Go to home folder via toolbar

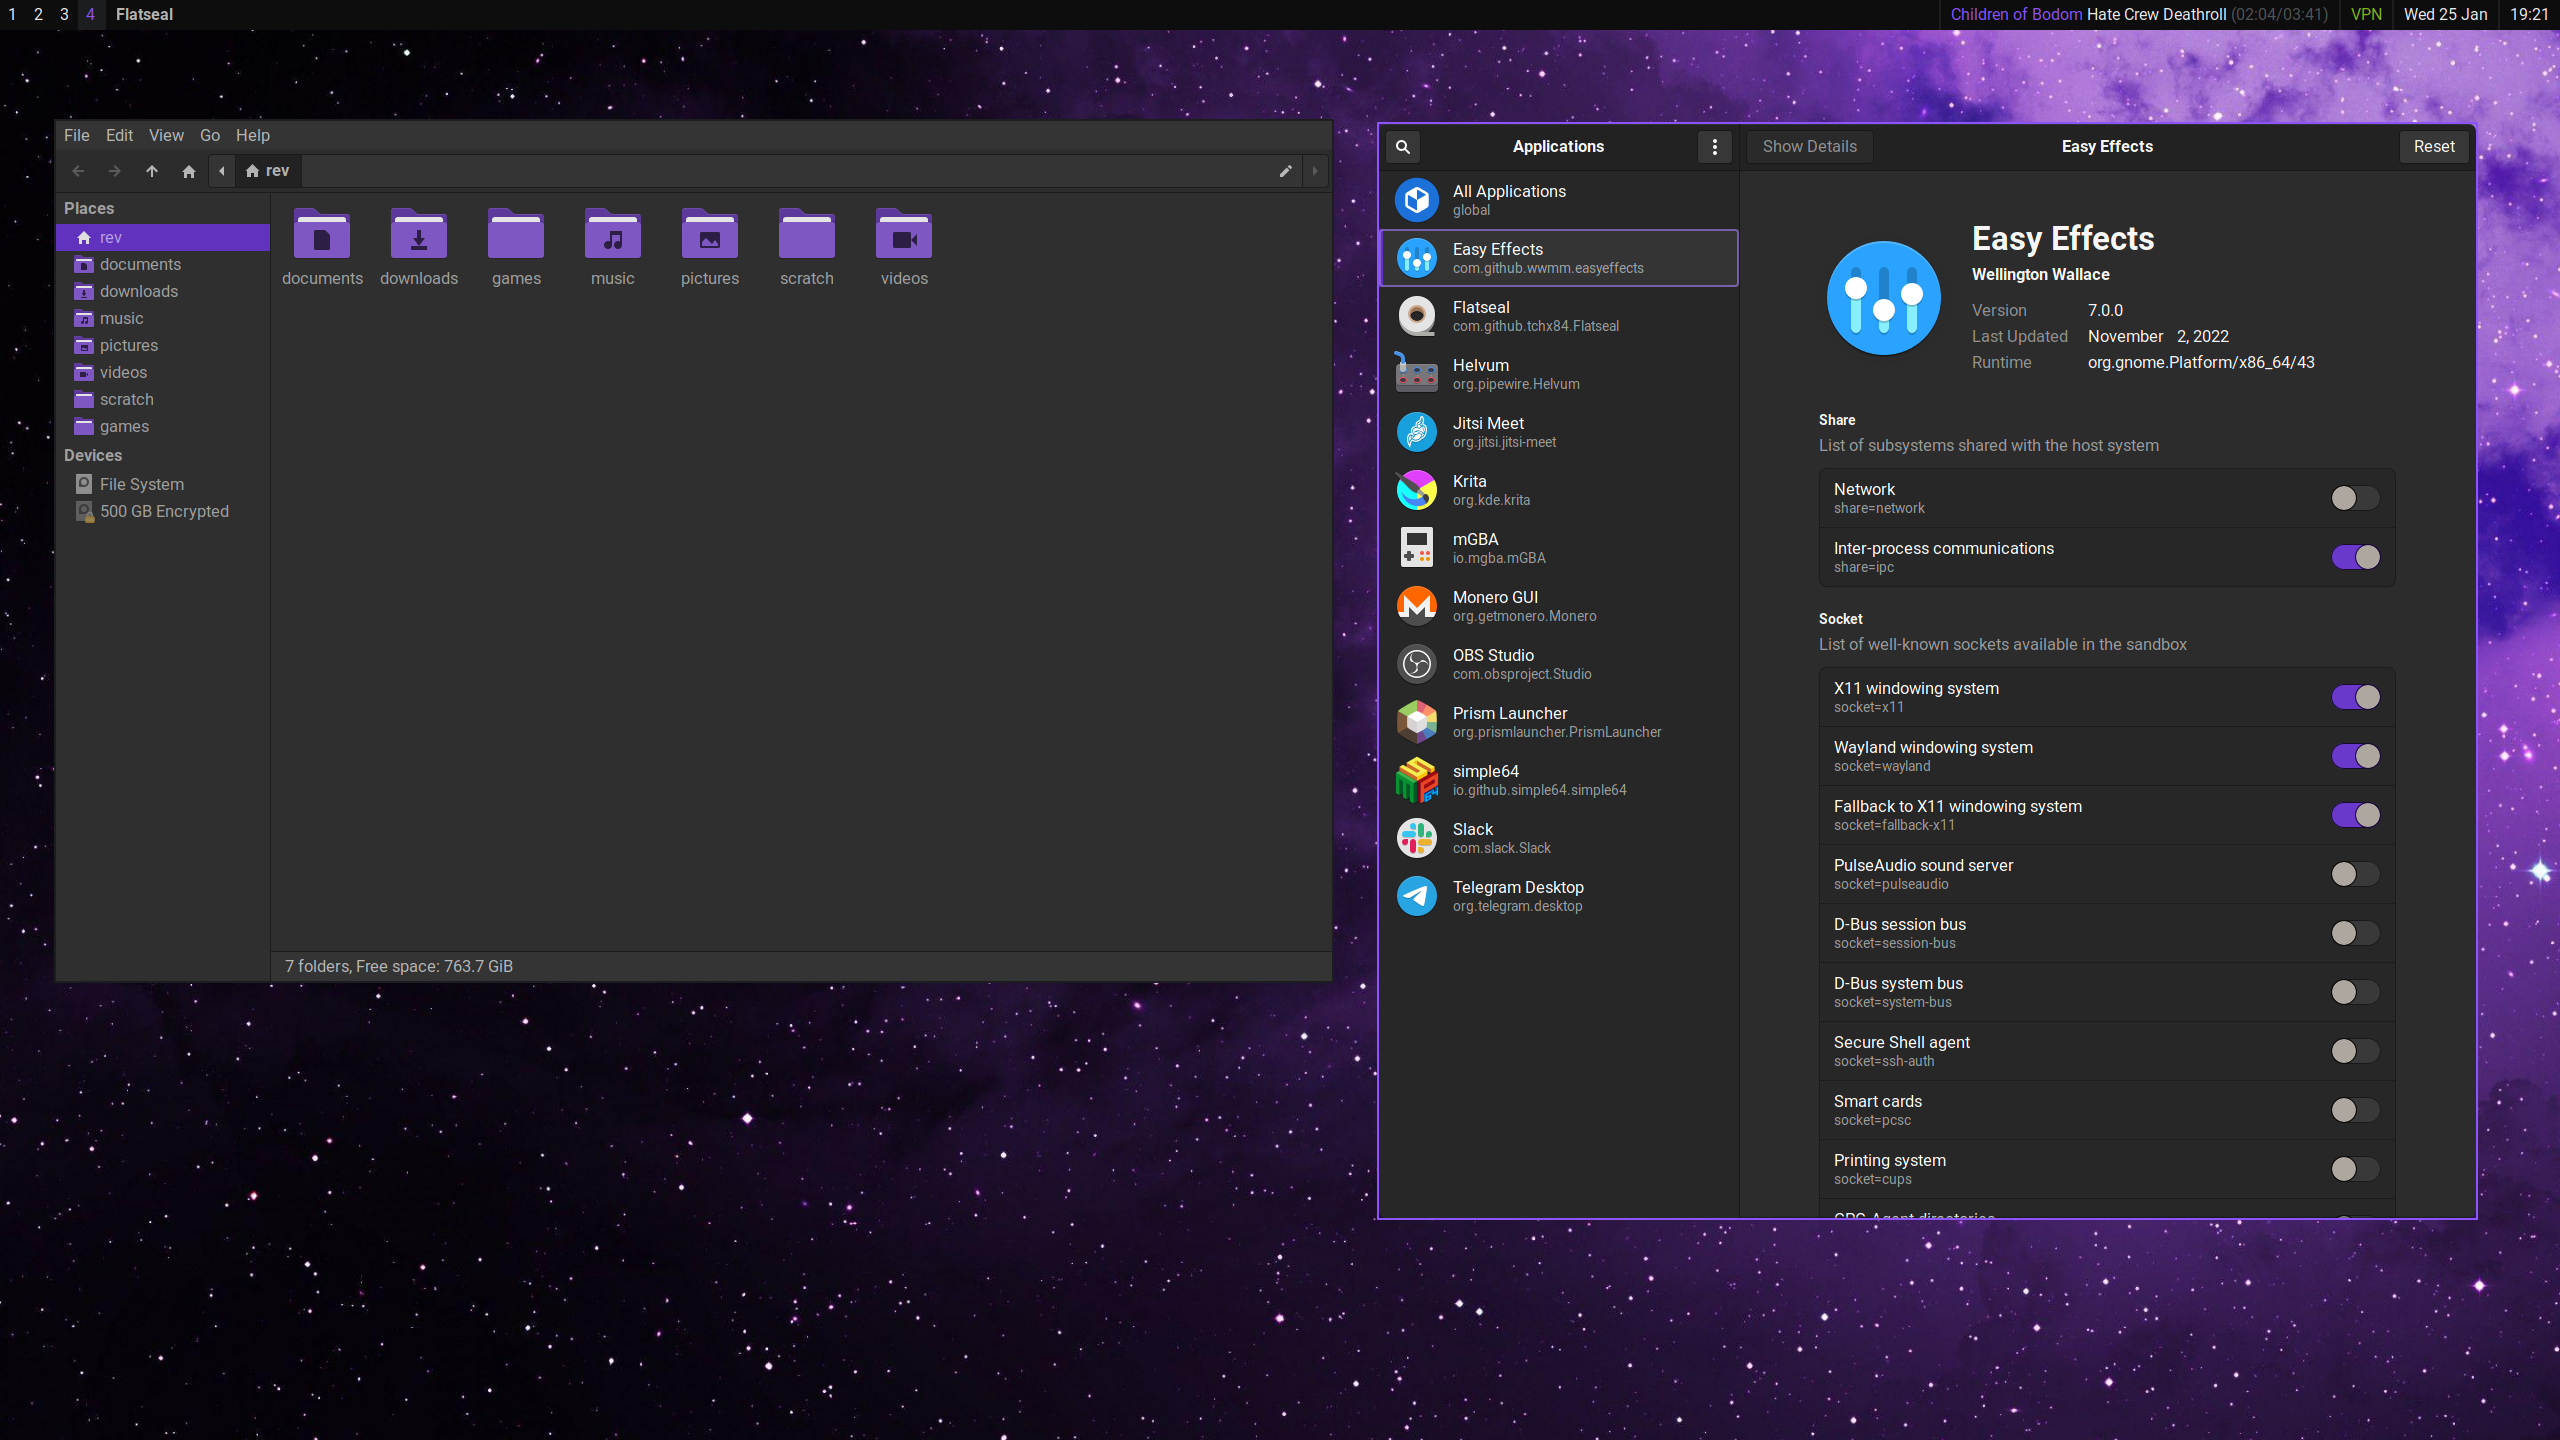point(189,171)
